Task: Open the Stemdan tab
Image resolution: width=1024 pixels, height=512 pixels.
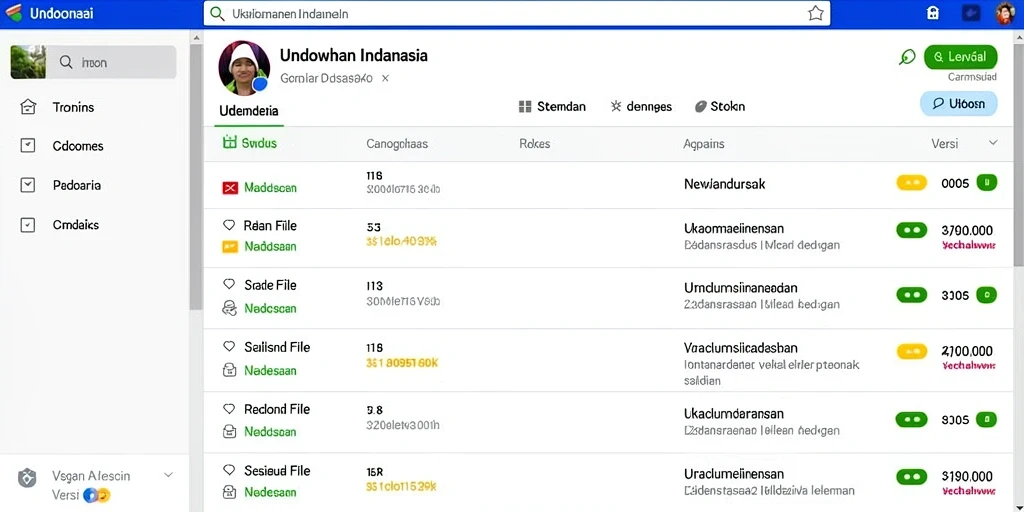Action: tap(552, 106)
